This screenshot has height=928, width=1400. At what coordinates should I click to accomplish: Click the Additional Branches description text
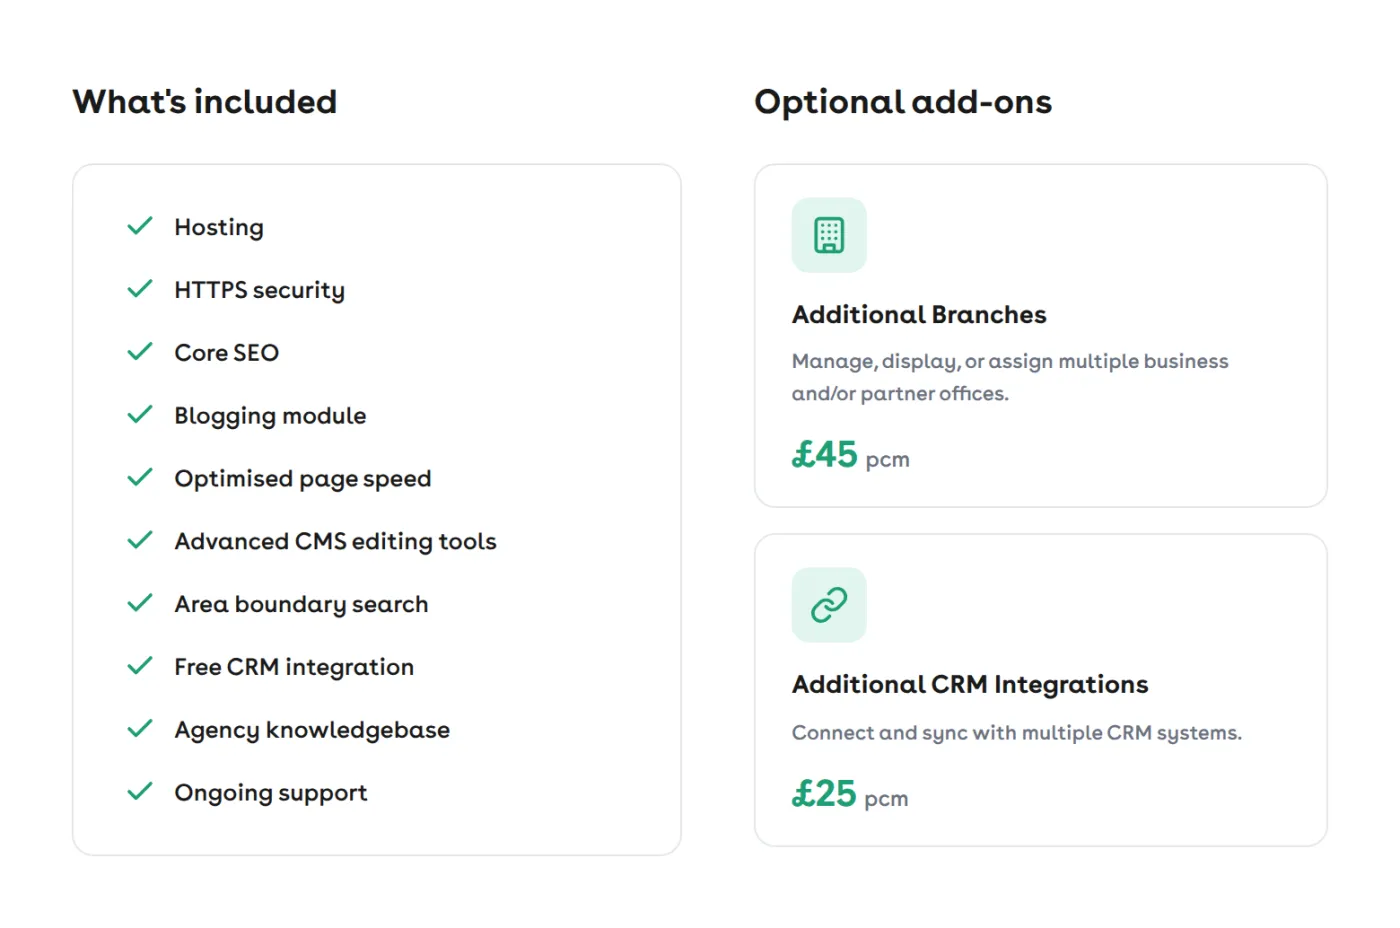(x=1010, y=377)
